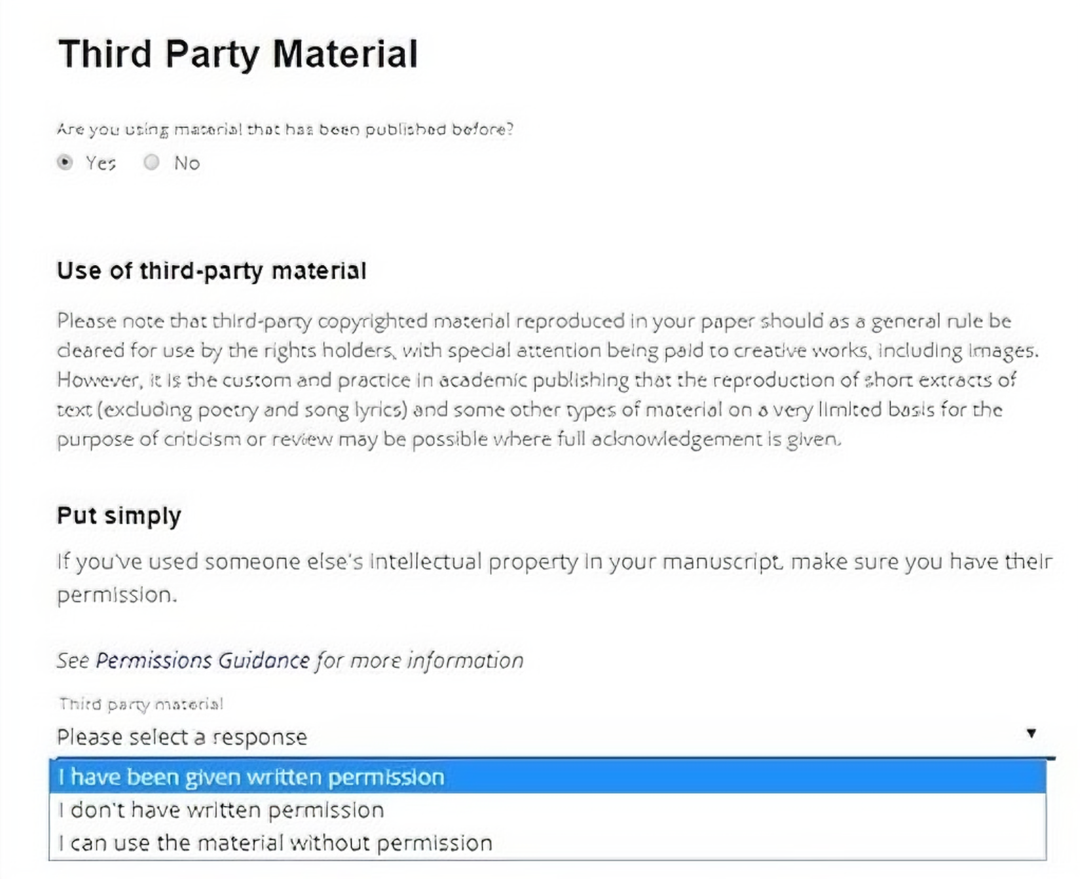Screen dimensions: 1080x879
Task: Click the italic 'for more information' text
Action: coord(419,661)
